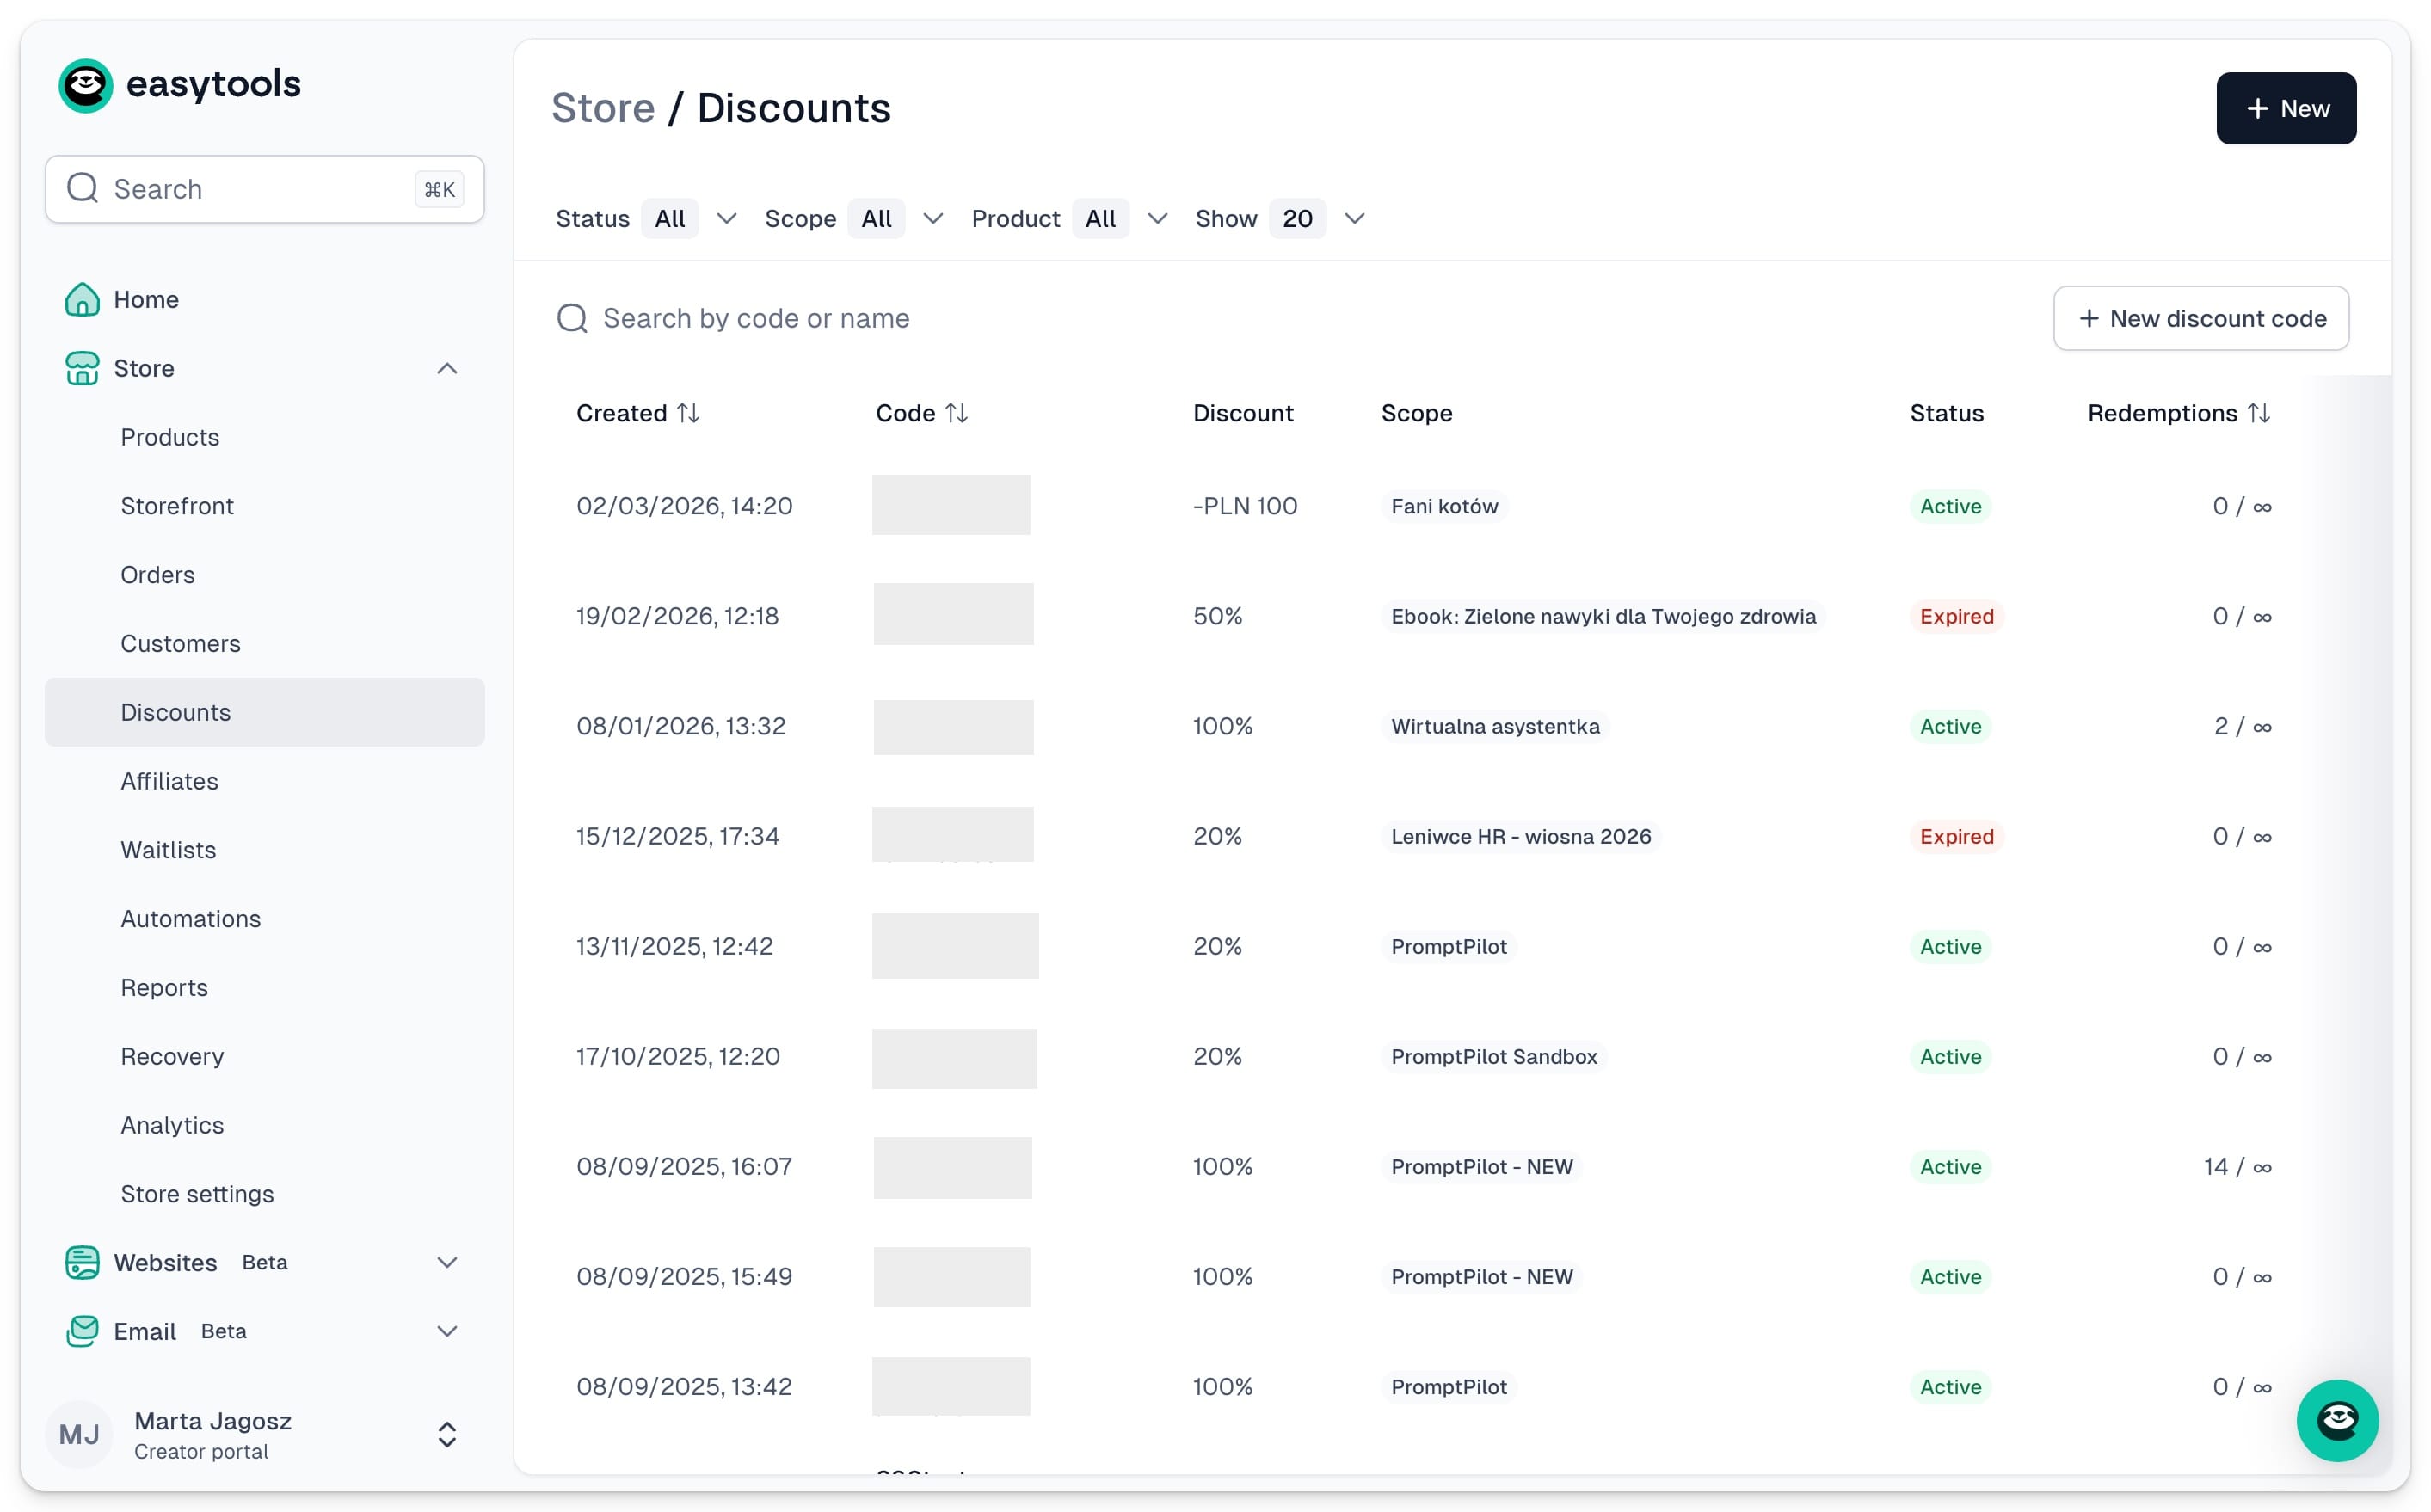Sort the Code column with the arrows icon
This screenshot has width=2431, height=1512.
pos(957,413)
